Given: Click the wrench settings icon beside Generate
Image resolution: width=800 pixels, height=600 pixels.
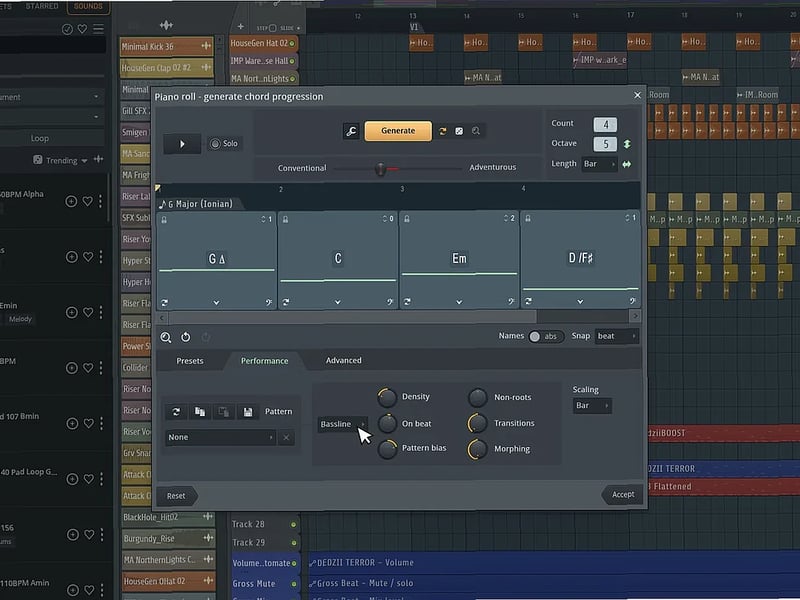Looking at the screenshot, I should (352, 130).
